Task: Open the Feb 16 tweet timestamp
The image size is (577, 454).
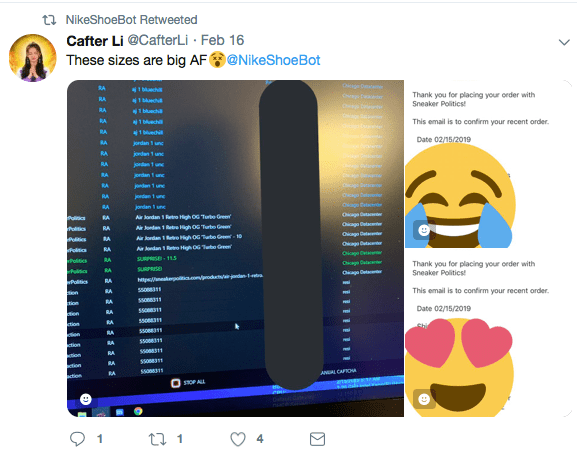Action: pos(222,40)
